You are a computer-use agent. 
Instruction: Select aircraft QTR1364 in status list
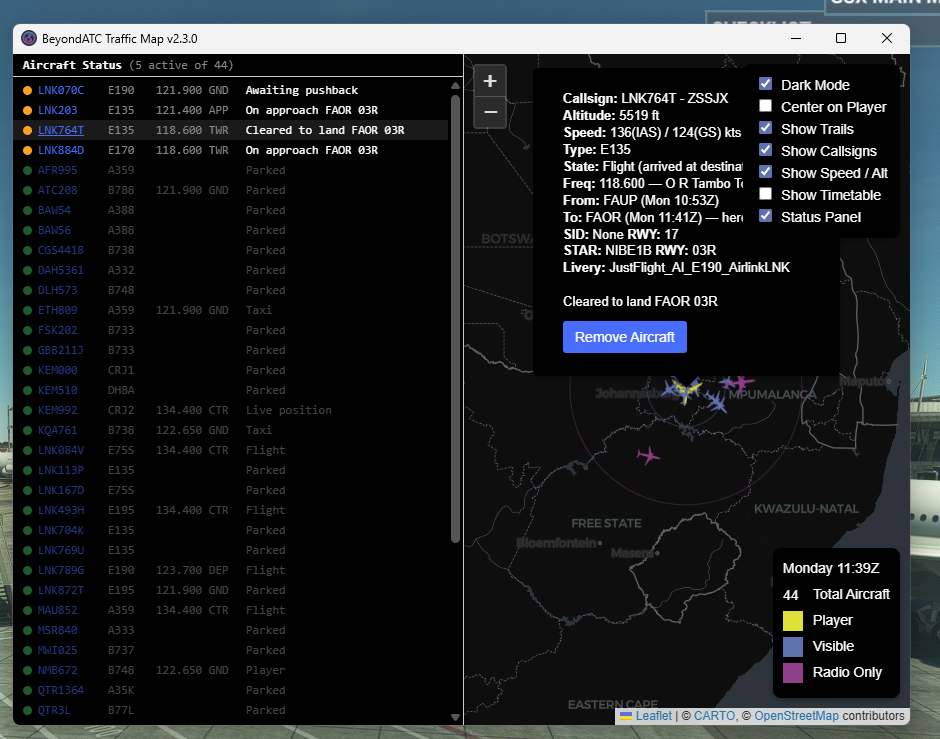61,690
